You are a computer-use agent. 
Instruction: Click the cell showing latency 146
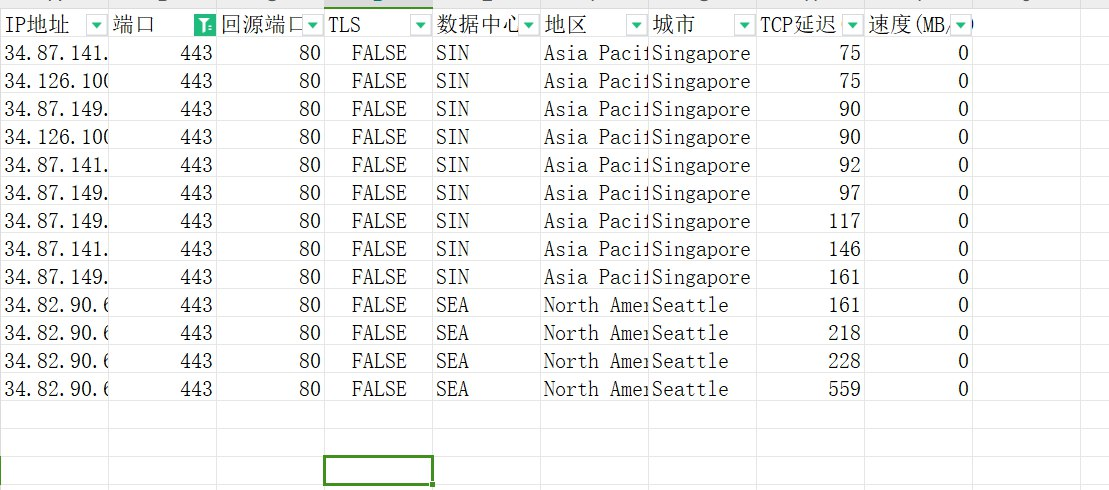pos(810,249)
